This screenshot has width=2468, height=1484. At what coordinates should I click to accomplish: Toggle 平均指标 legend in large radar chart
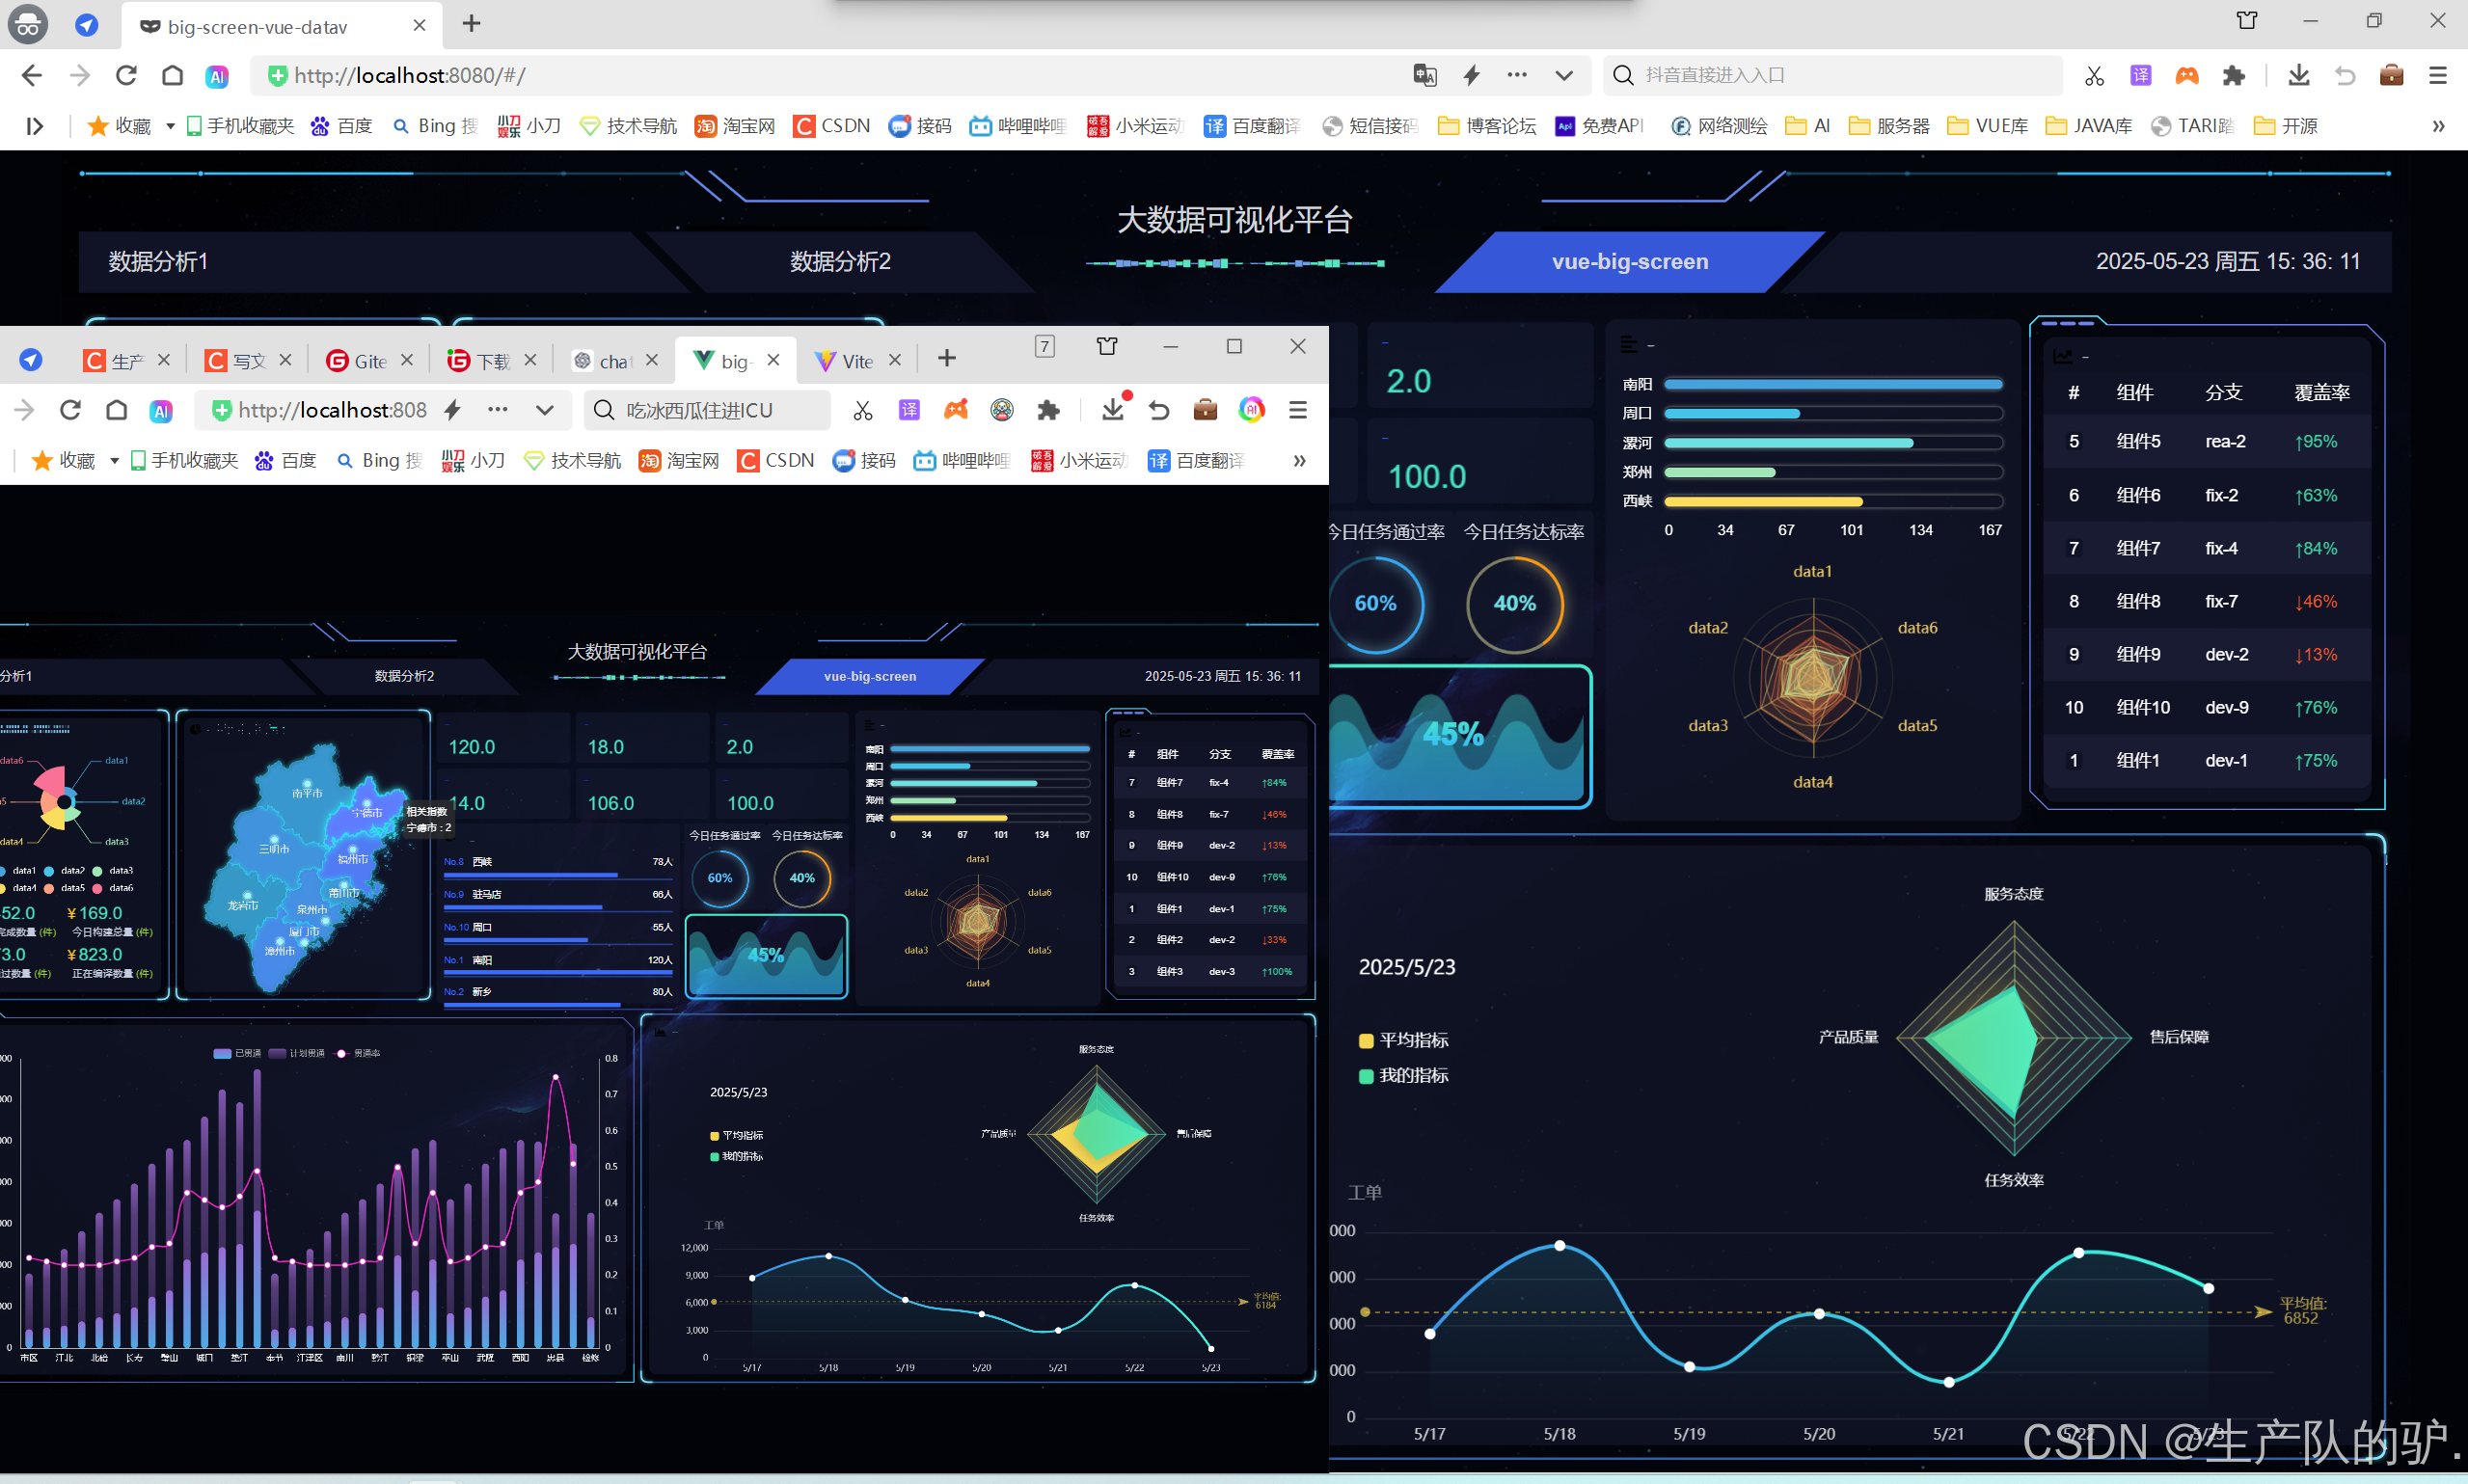coord(1403,1040)
